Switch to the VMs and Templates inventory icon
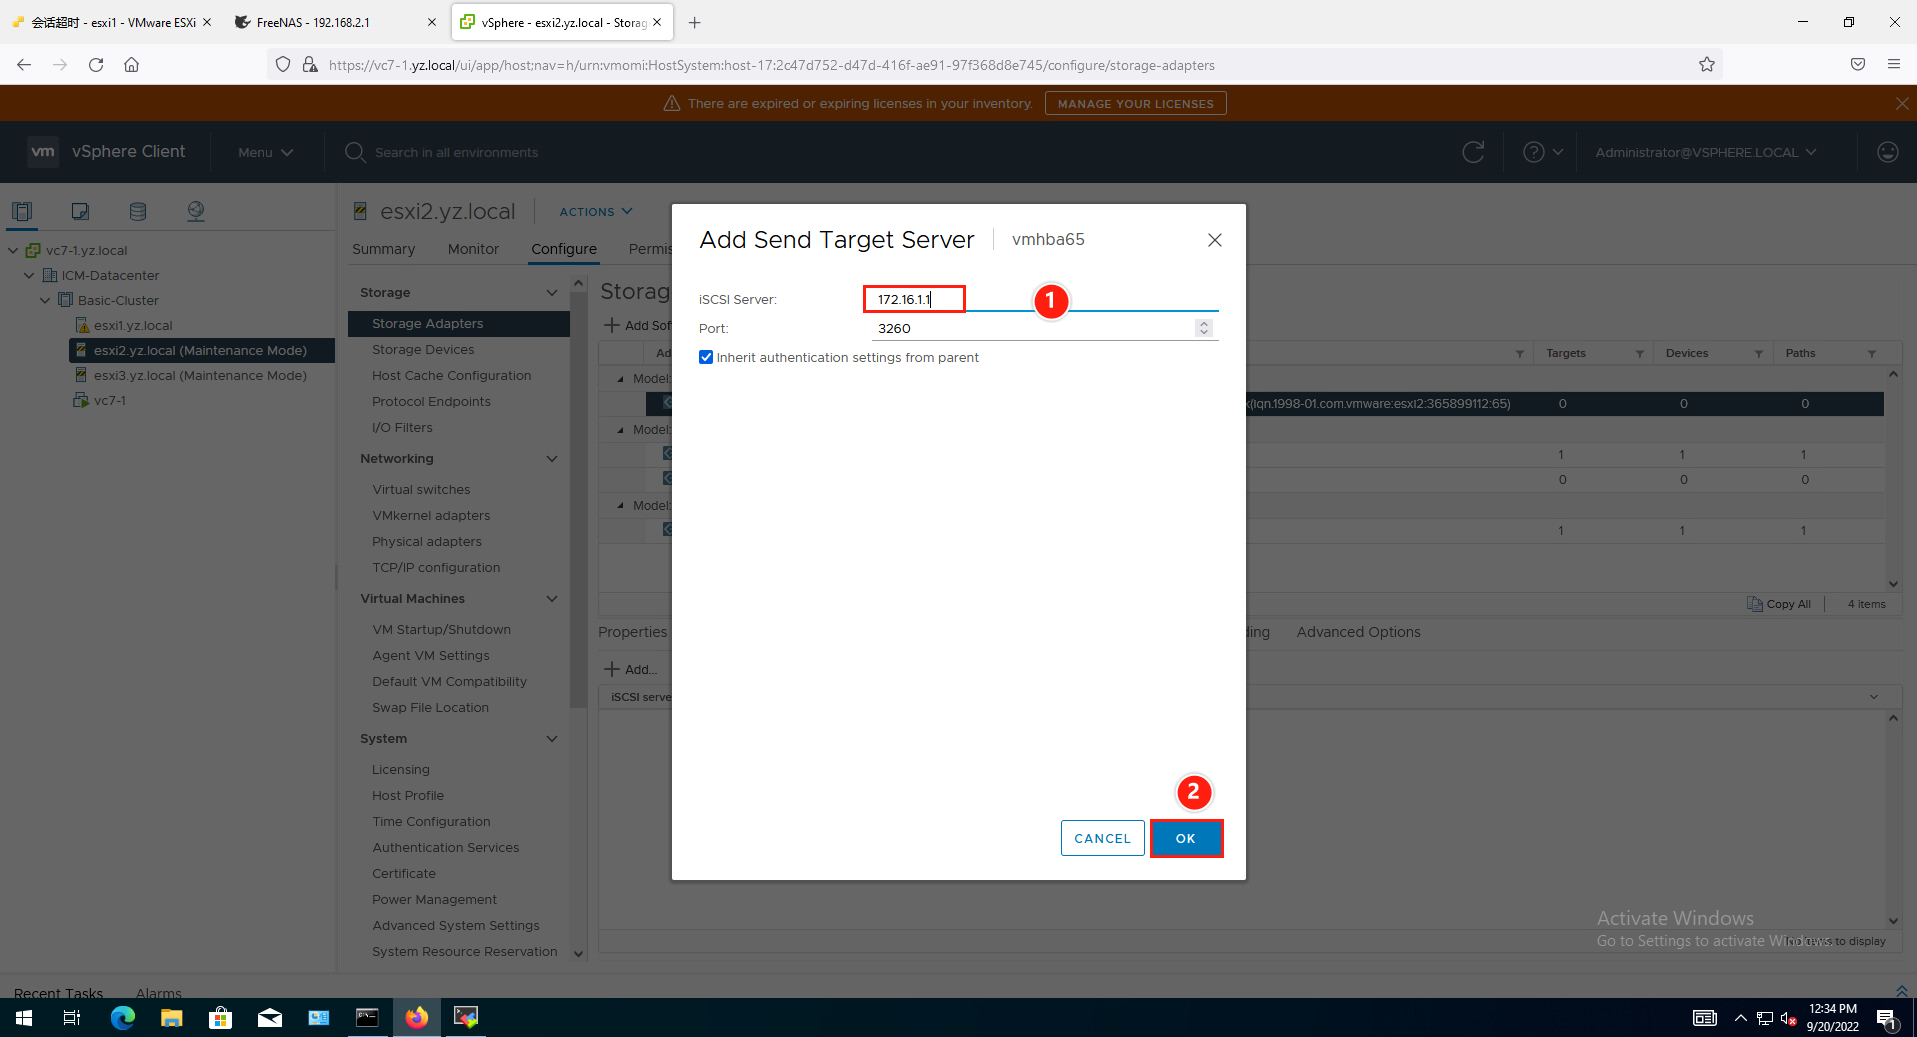The image size is (1917, 1037). 80,211
